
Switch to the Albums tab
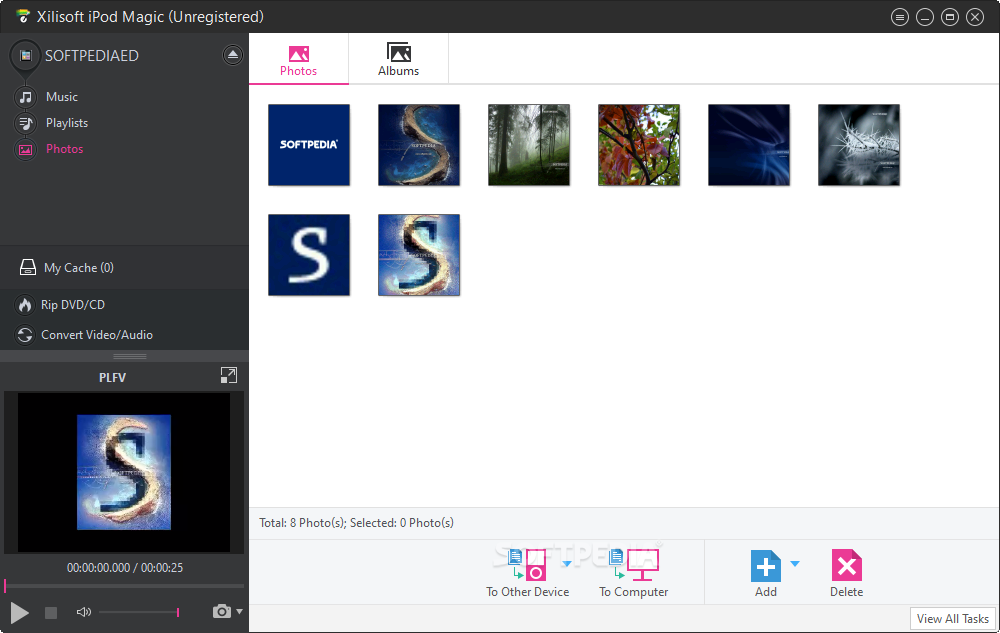[399, 61]
